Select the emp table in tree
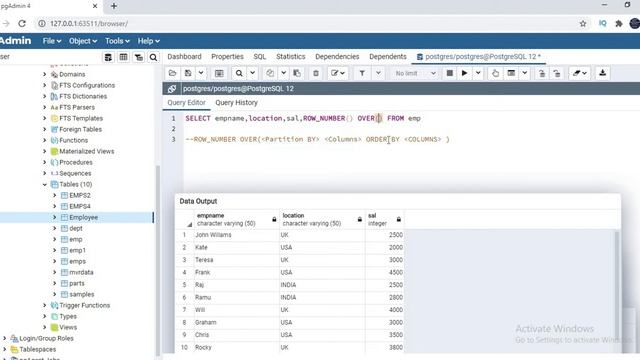640x360 pixels. 76,240
